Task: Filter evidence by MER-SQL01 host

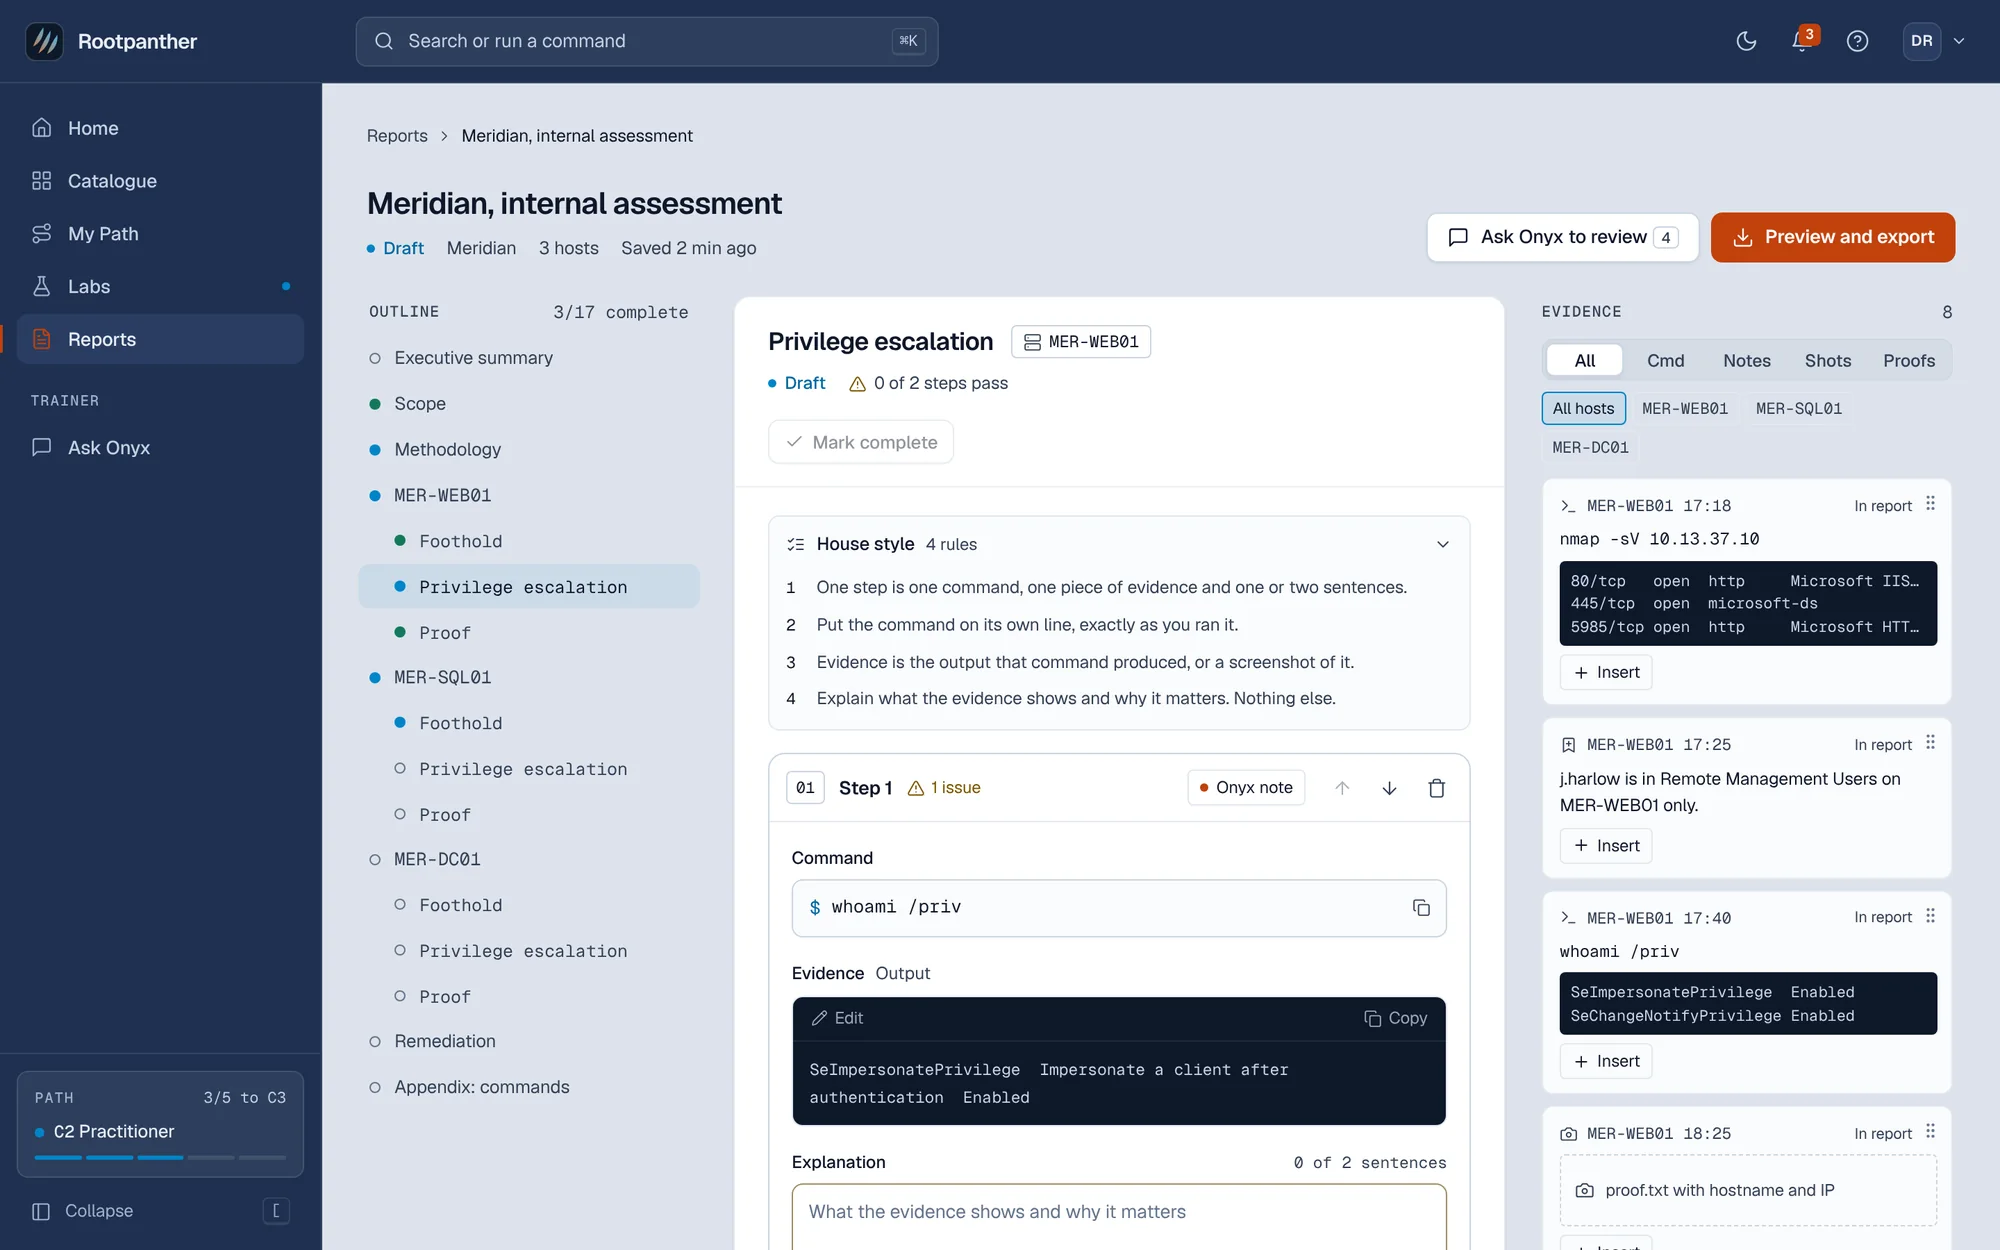Action: [1798, 408]
